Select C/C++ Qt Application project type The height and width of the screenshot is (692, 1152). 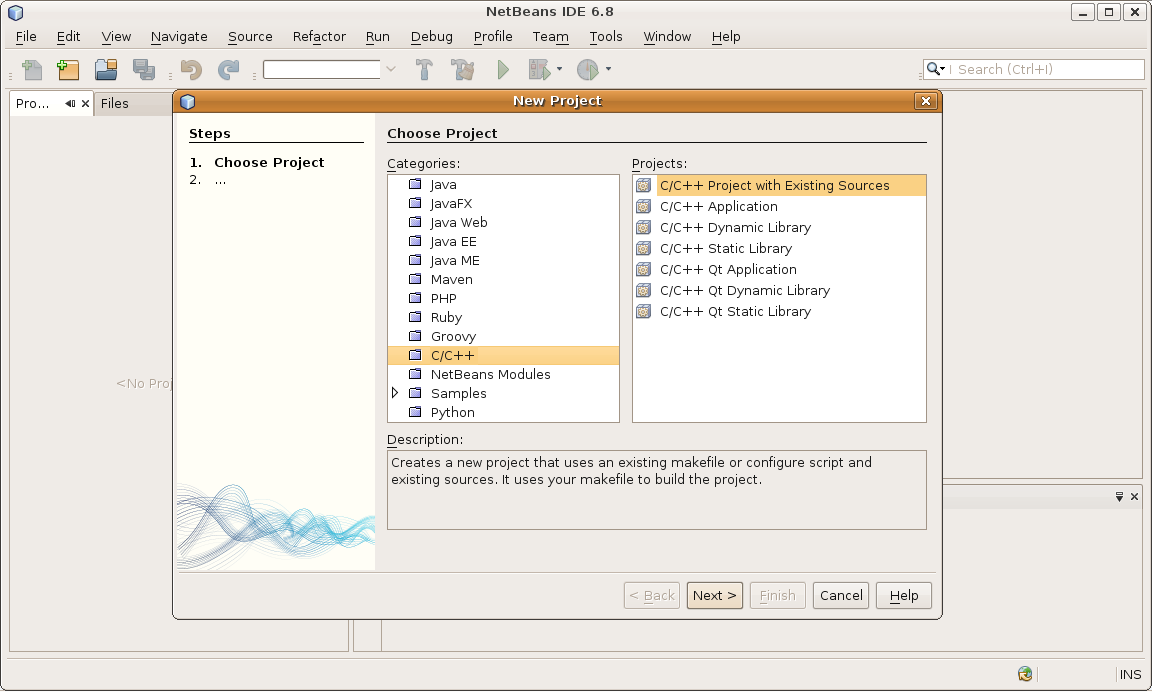(x=779, y=270)
